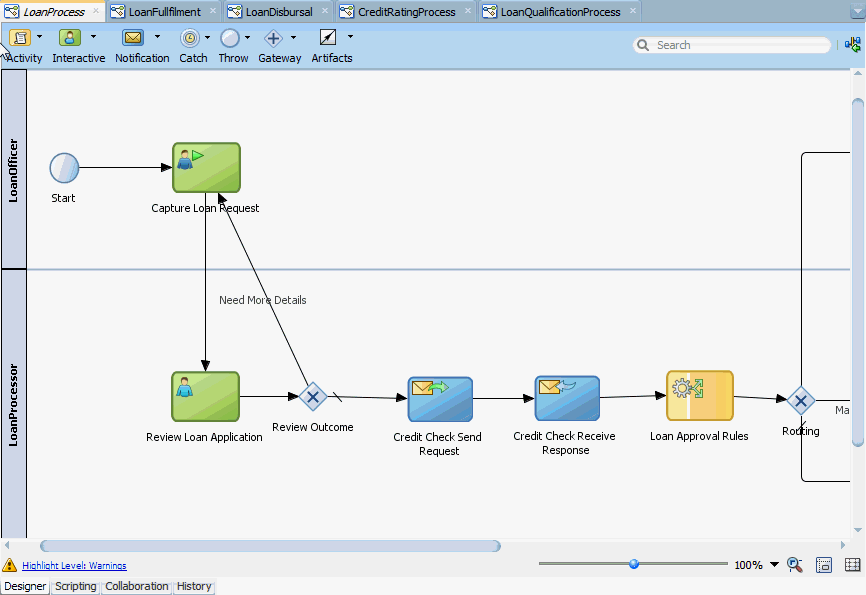Click the icon right of Search box
The height and width of the screenshot is (595, 866).
(x=853, y=45)
